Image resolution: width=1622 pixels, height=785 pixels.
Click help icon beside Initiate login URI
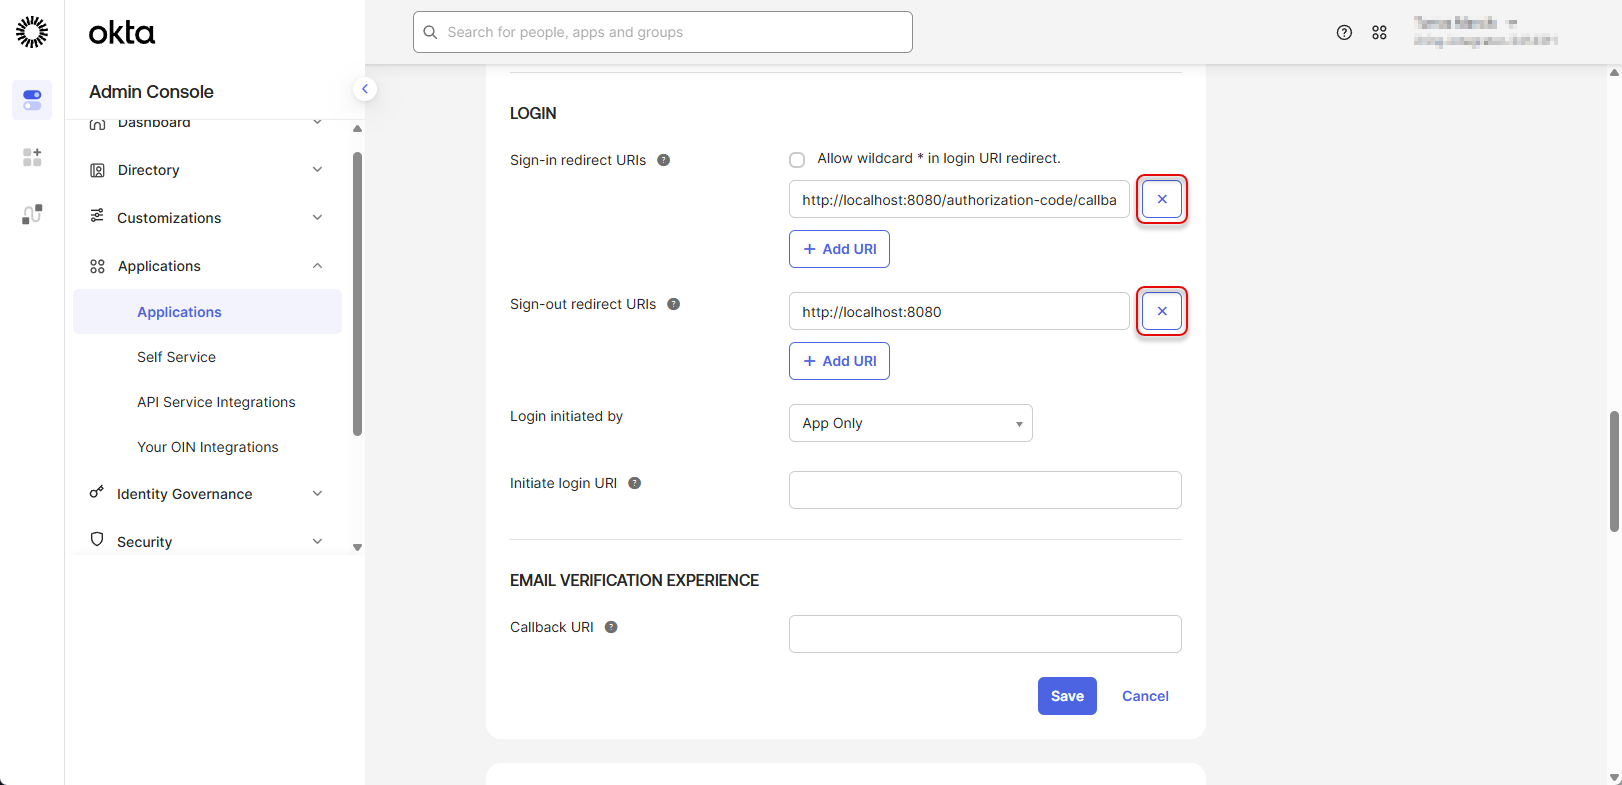[x=634, y=483]
